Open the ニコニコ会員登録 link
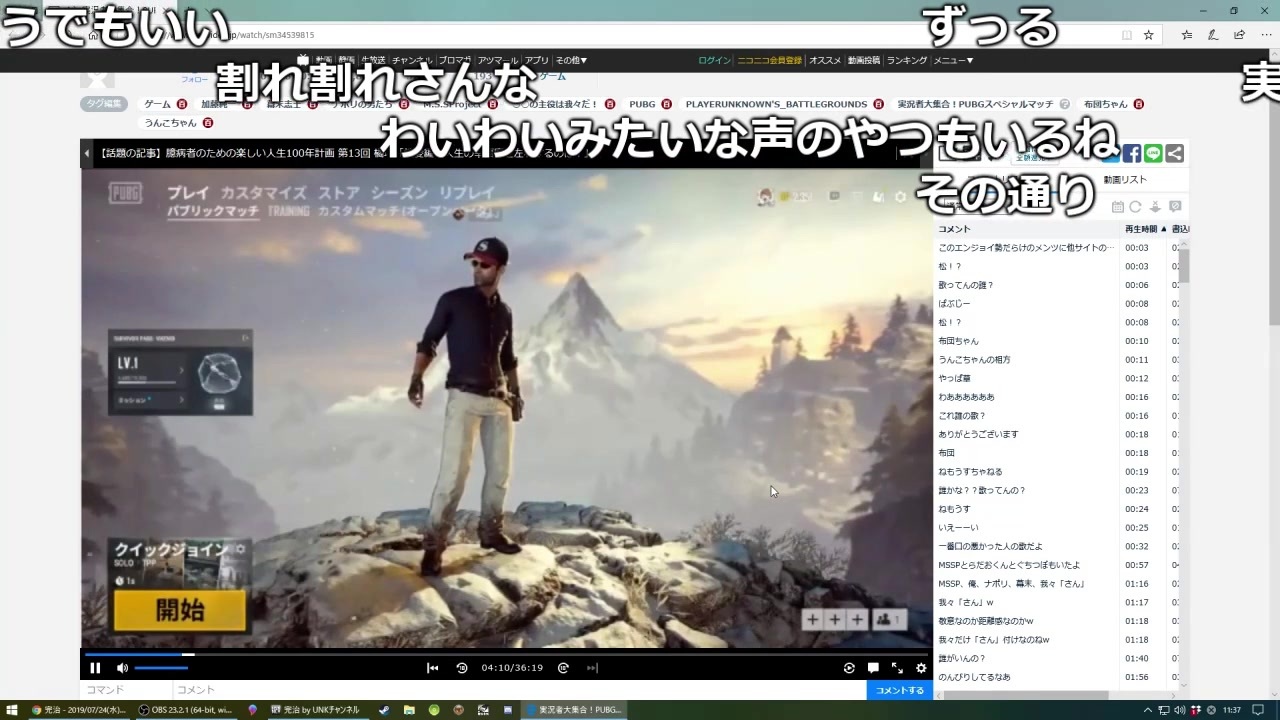1280x720 pixels. coord(769,61)
